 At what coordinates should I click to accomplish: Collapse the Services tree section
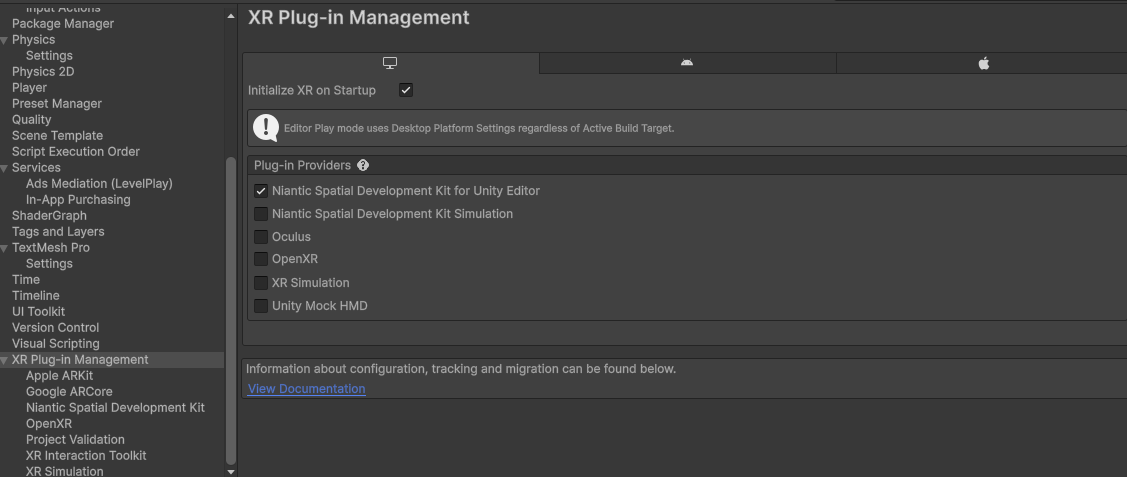tap(5, 168)
